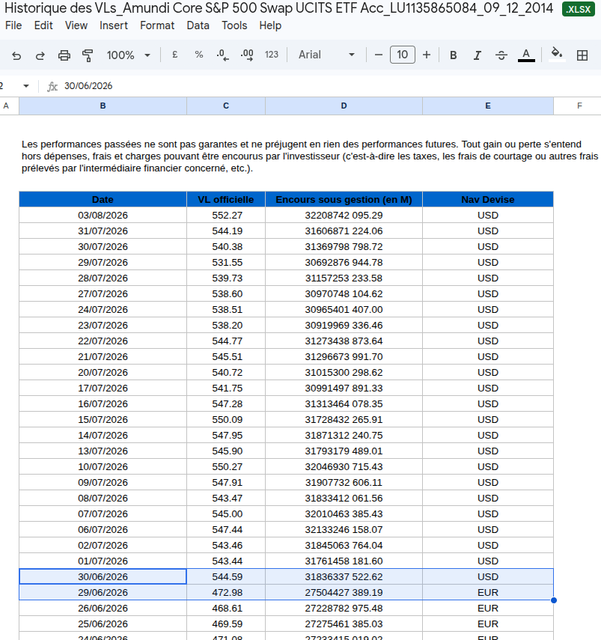This screenshot has width=601, height=640.
Task: Open the View menu
Action: point(76,25)
